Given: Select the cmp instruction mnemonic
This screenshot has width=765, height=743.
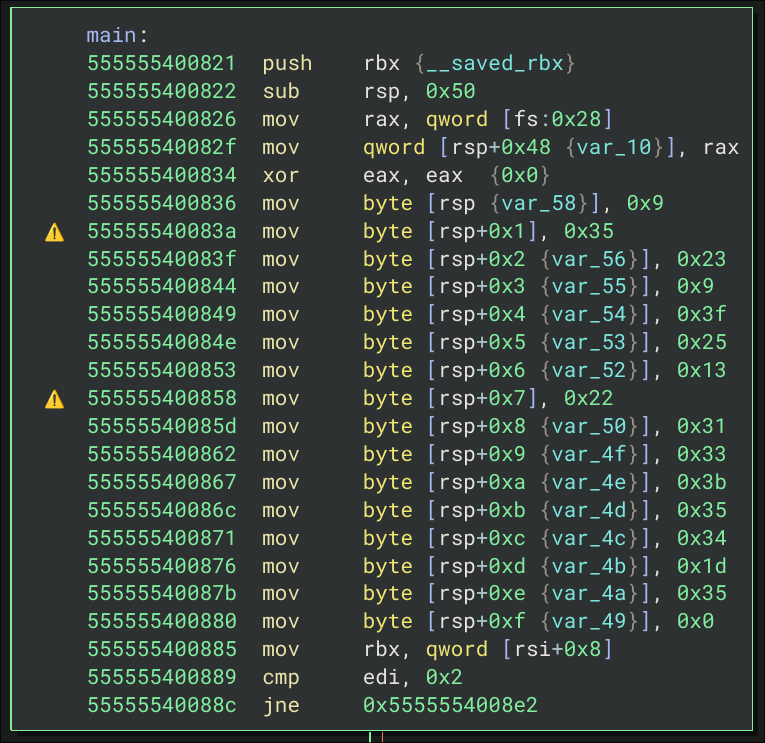Looking at the screenshot, I should 281,678.
